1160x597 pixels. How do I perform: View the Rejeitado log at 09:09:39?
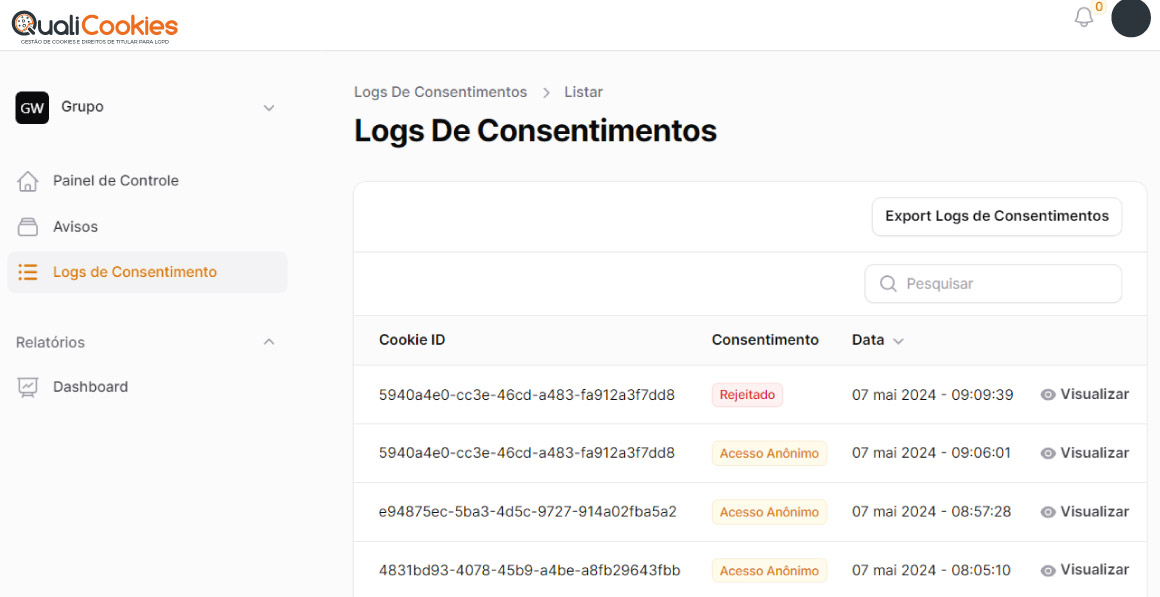(1084, 394)
